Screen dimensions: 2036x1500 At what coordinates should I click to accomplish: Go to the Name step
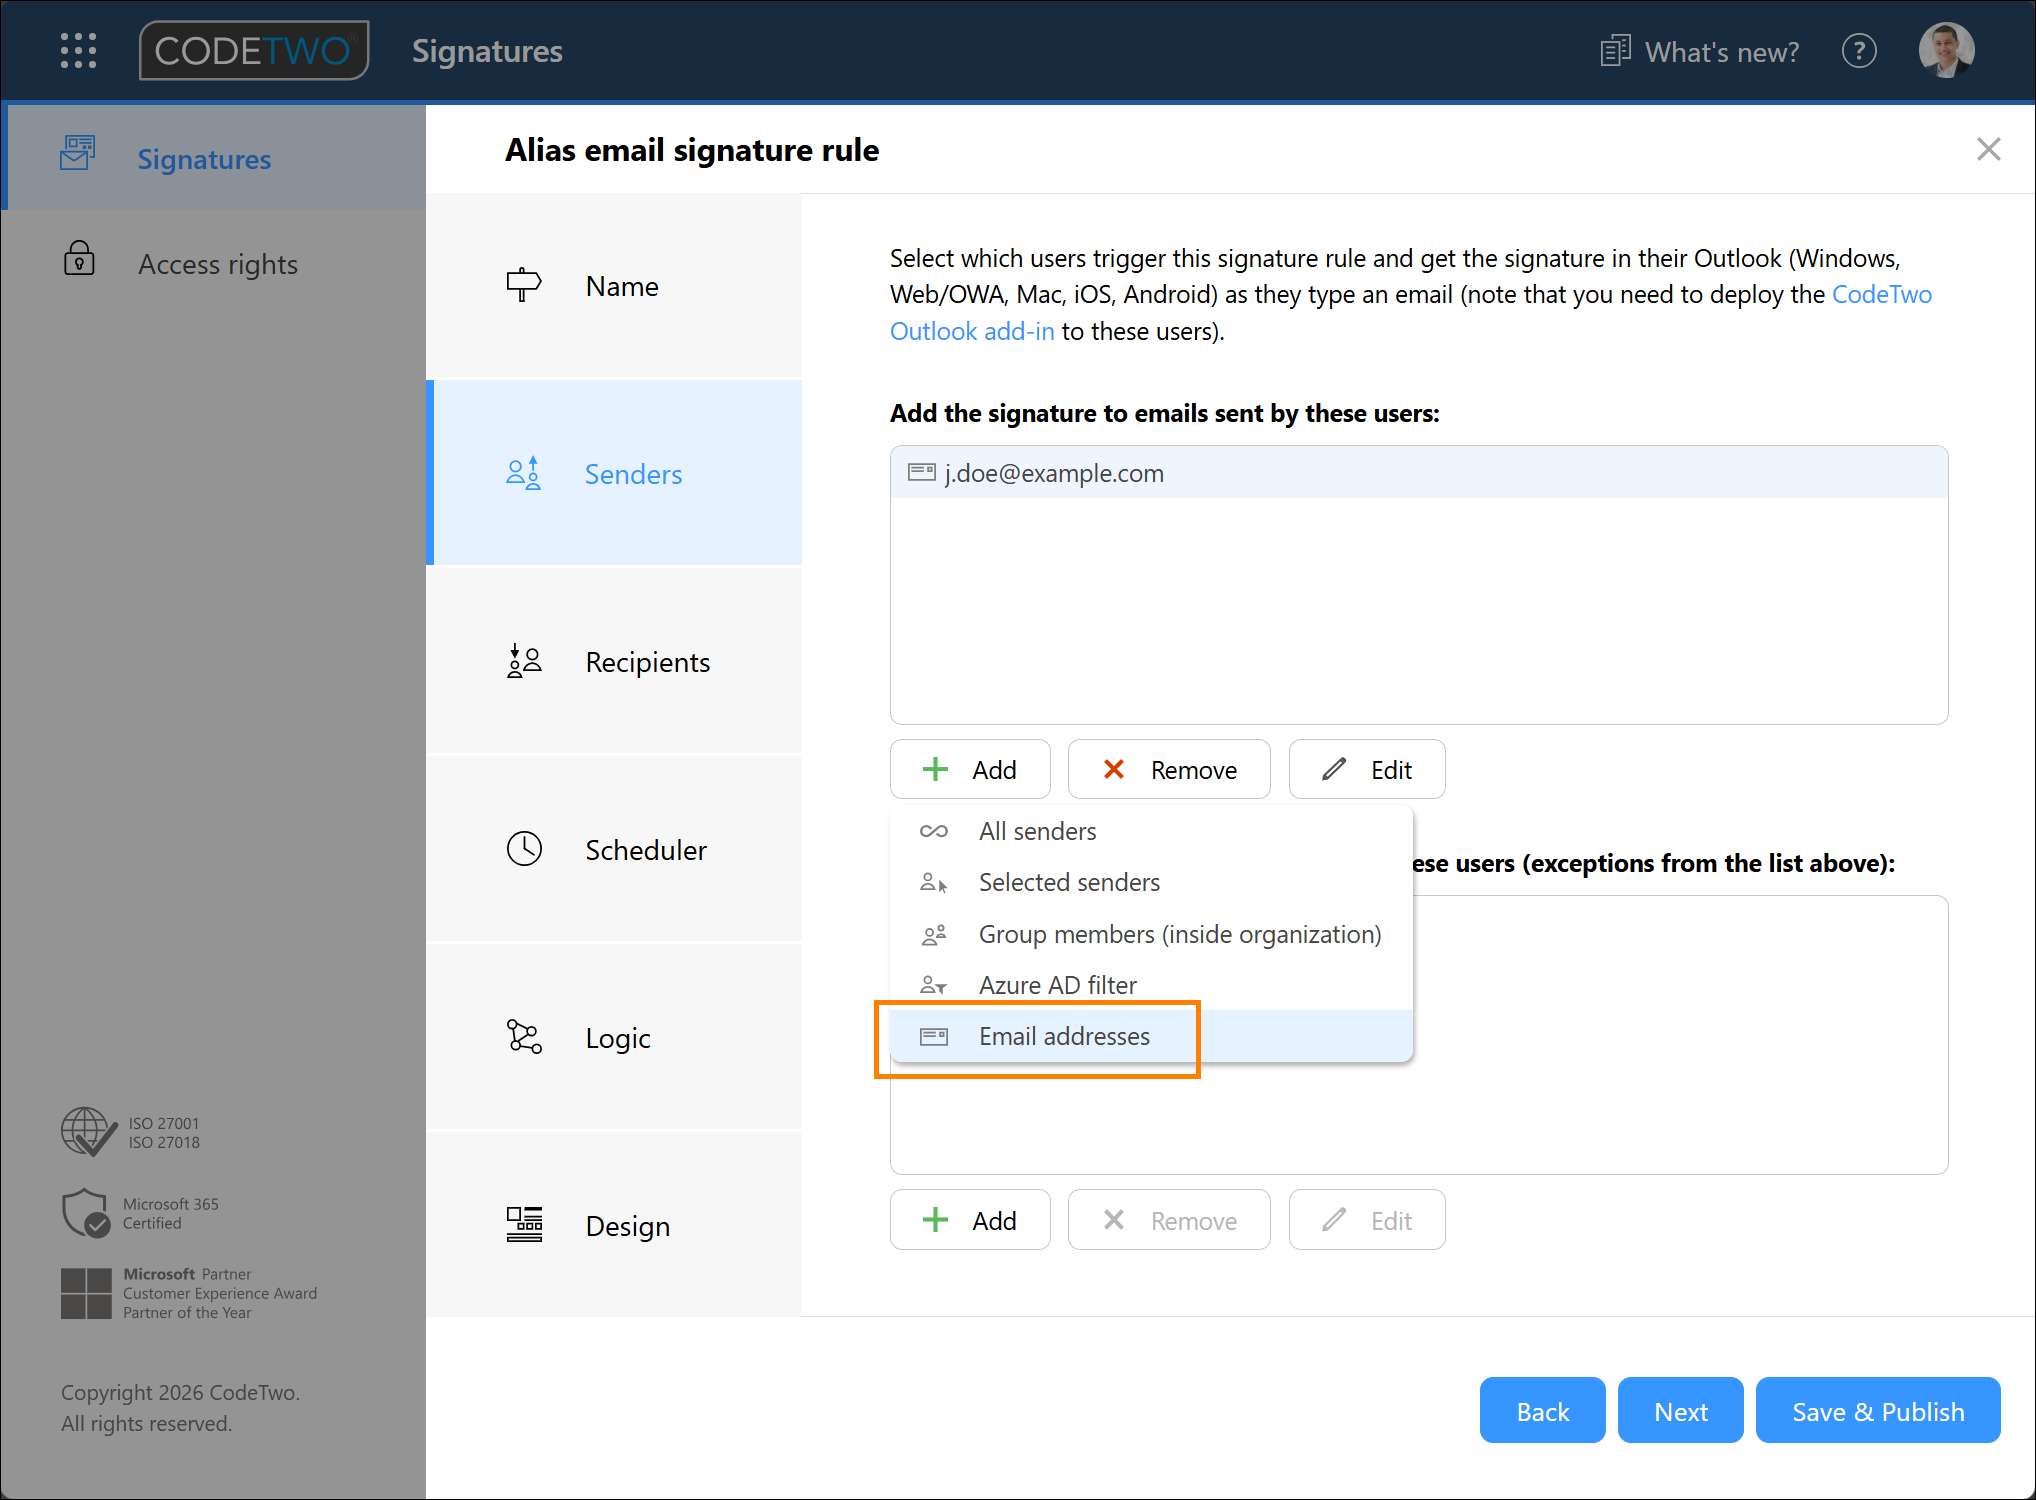(x=614, y=286)
